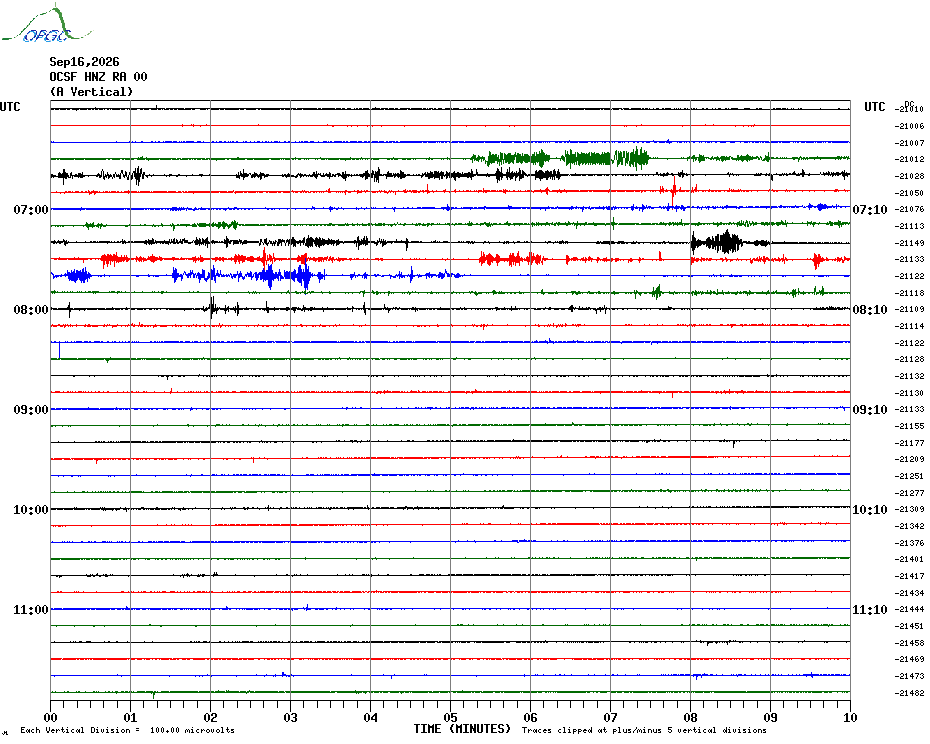Viewport: 930px width, 744px height.
Task: Click the 05 minute tick on bottom axis
Action: click(450, 717)
